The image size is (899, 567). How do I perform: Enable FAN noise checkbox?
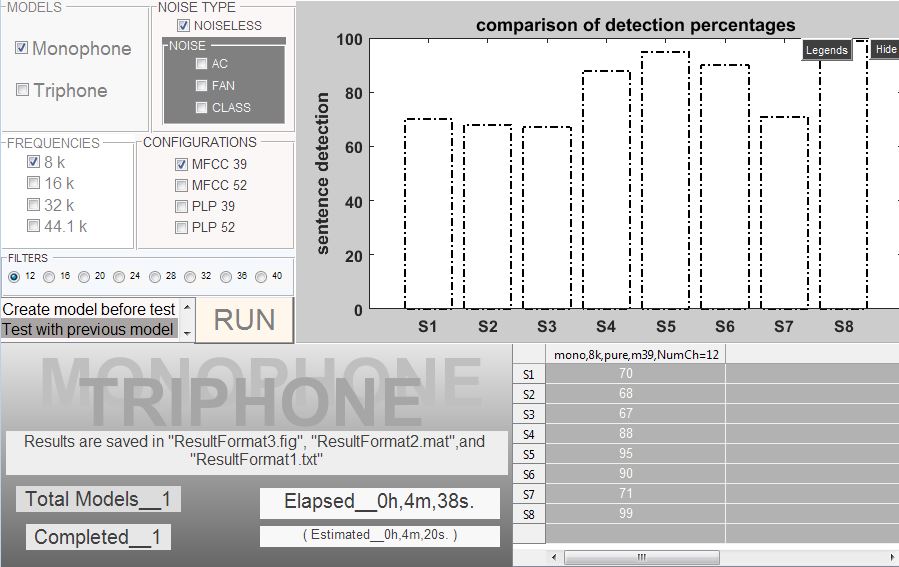pyautogui.click(x=202, y=86)
